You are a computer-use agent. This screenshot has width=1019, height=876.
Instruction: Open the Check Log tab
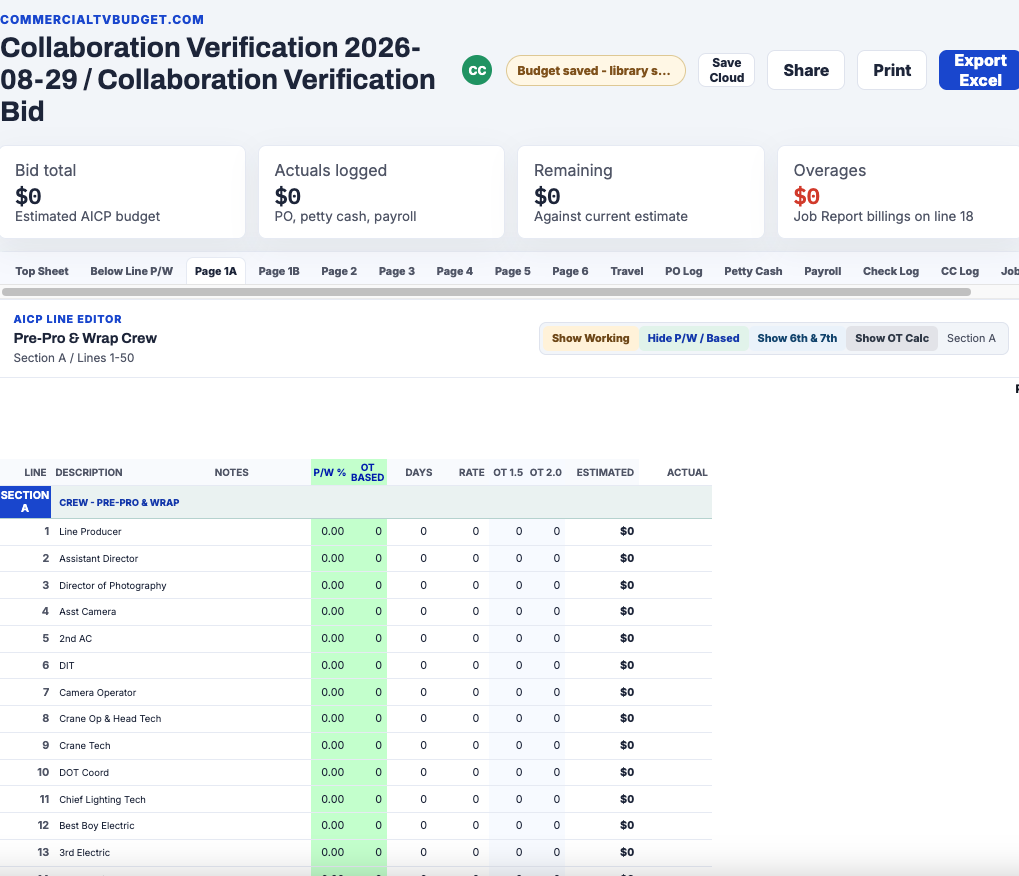point(891,271)
